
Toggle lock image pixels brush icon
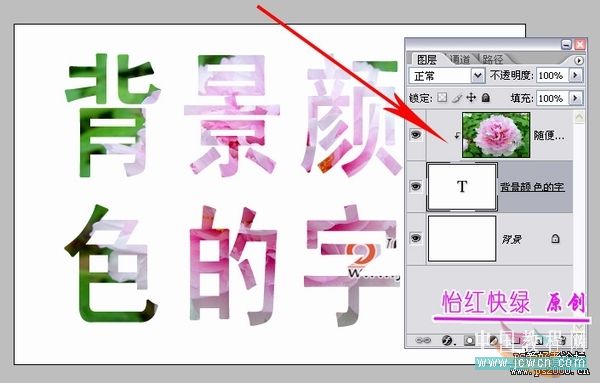(457, 98)
